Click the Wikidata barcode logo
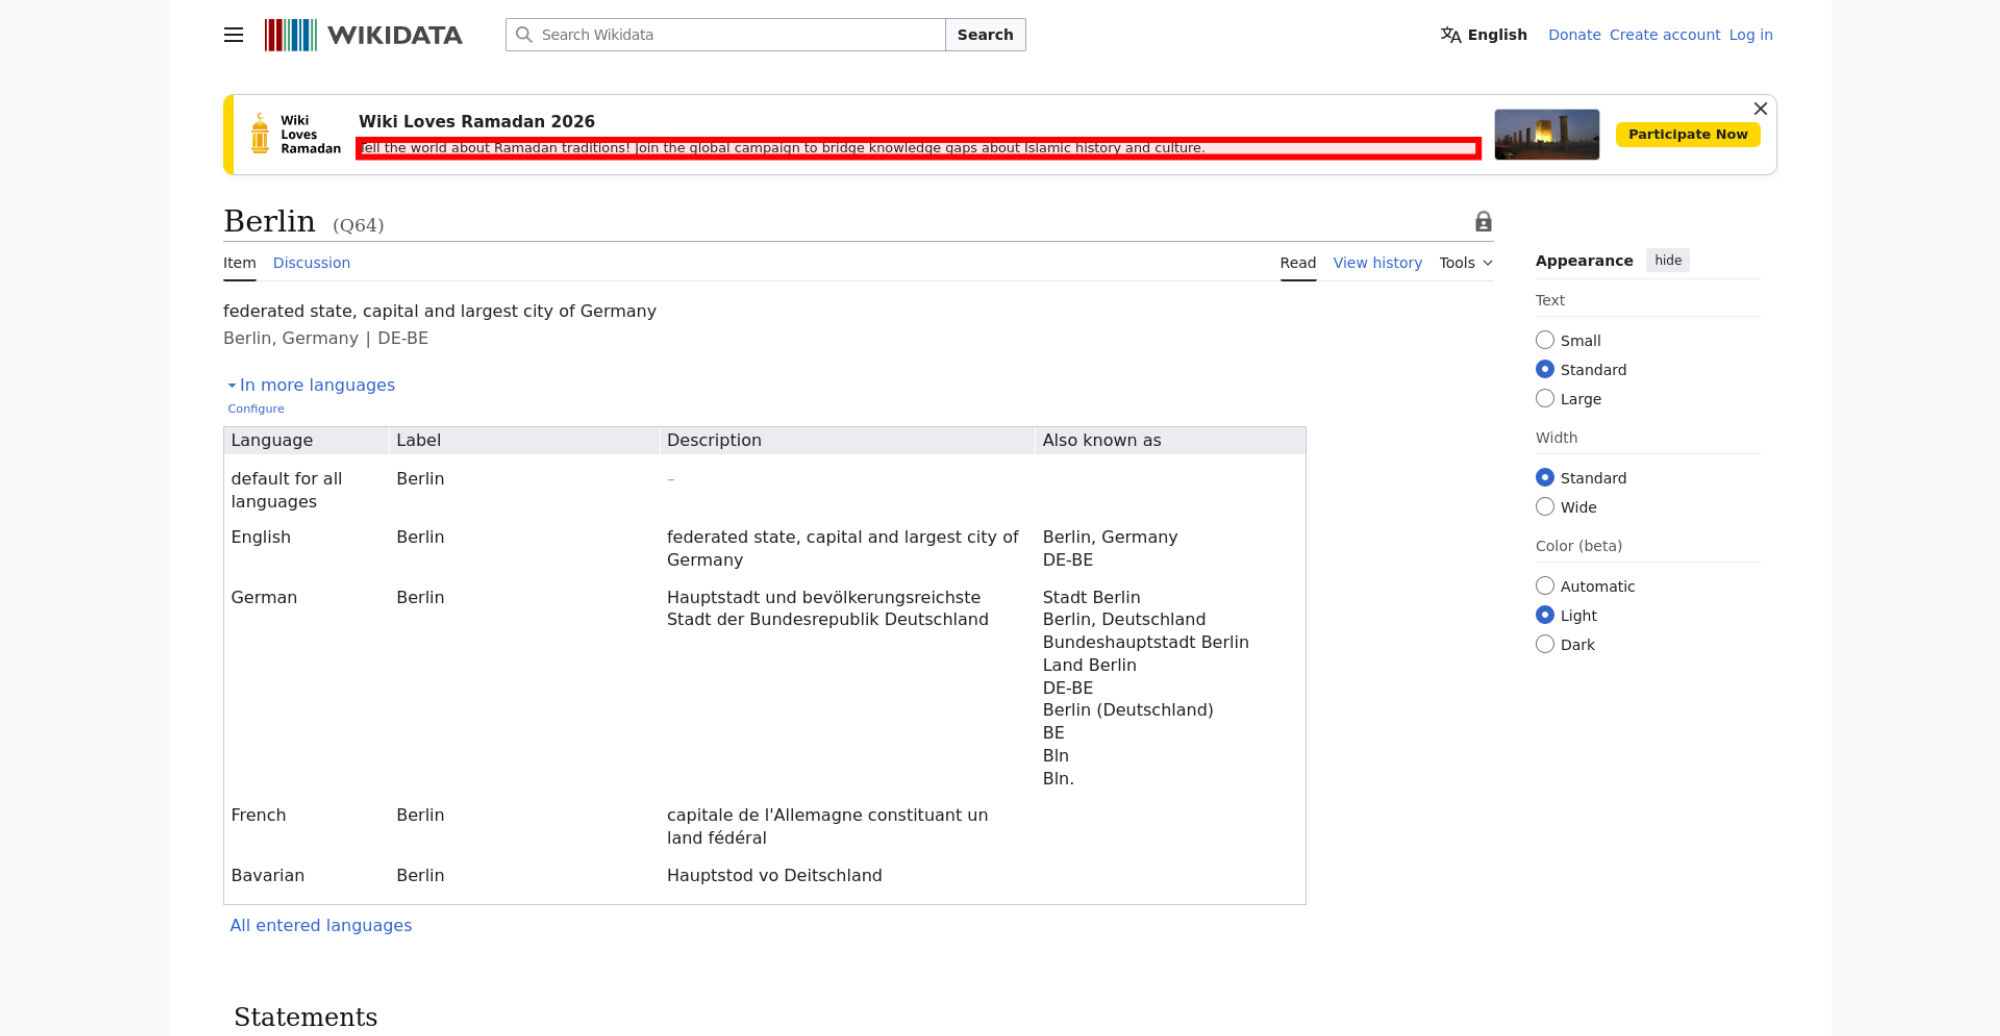The image size is (2000, 1036). 290,35
